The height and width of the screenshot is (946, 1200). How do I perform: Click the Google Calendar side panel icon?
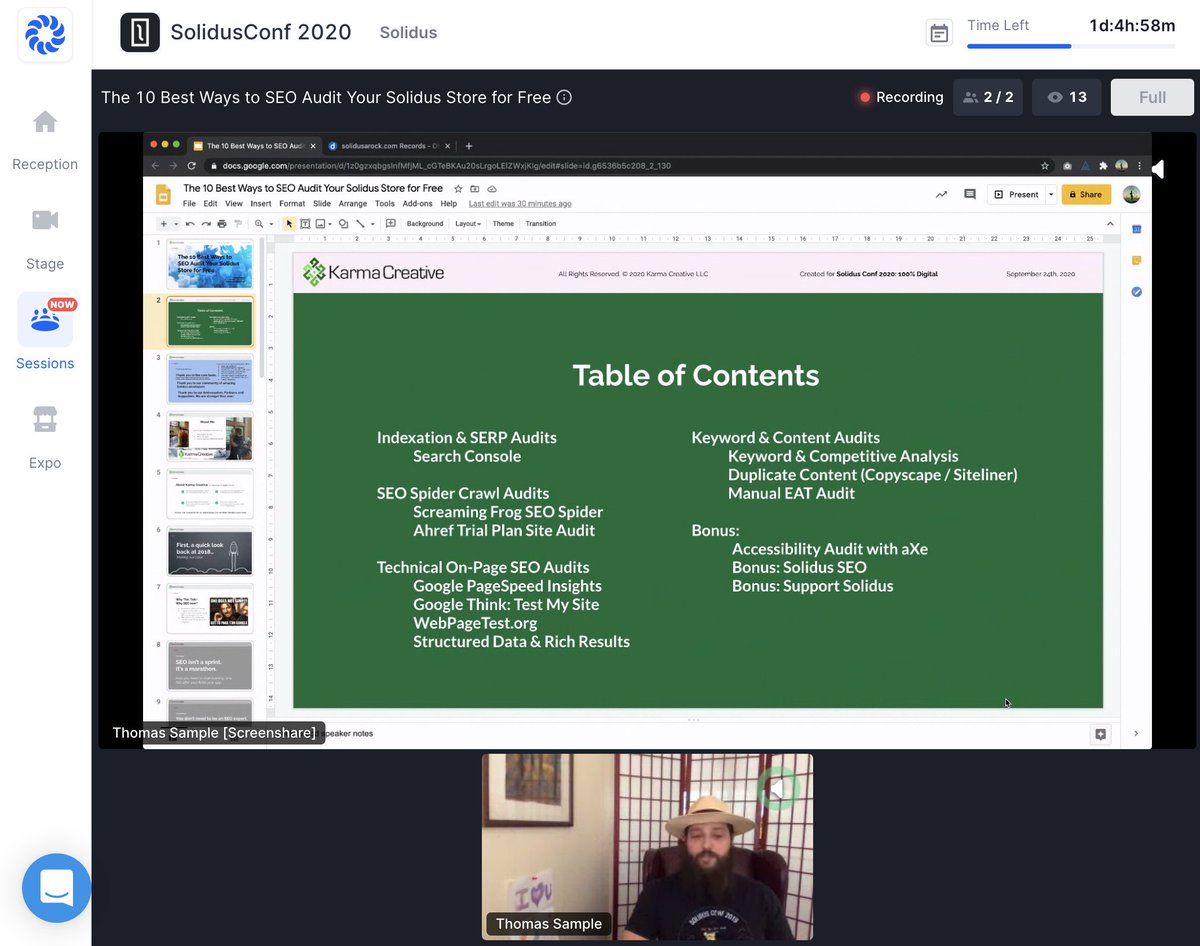1137,229
